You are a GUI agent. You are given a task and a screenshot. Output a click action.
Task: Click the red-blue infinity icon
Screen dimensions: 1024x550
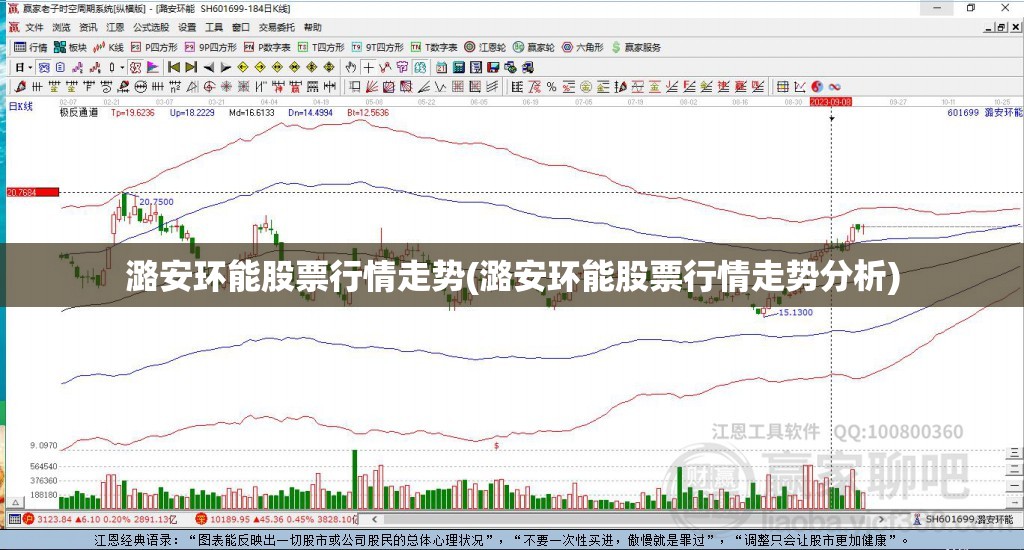coord(835,87)
